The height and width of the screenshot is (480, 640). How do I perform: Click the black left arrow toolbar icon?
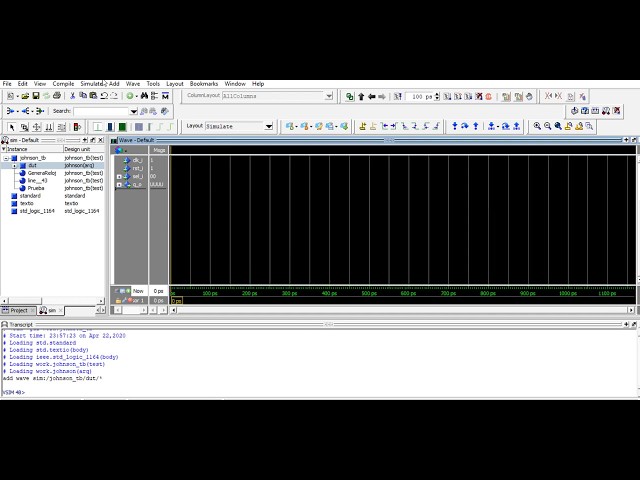click(x=371, y=97)
